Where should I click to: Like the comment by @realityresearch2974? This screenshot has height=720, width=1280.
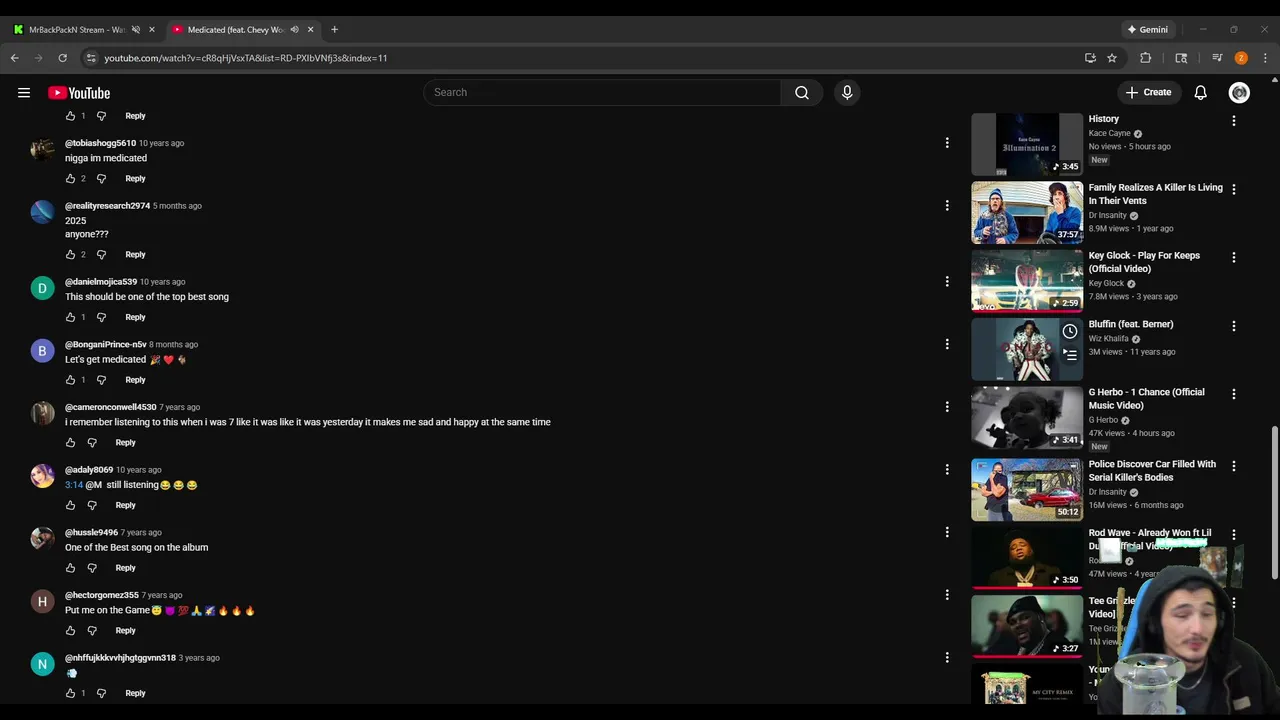point(70,255)
